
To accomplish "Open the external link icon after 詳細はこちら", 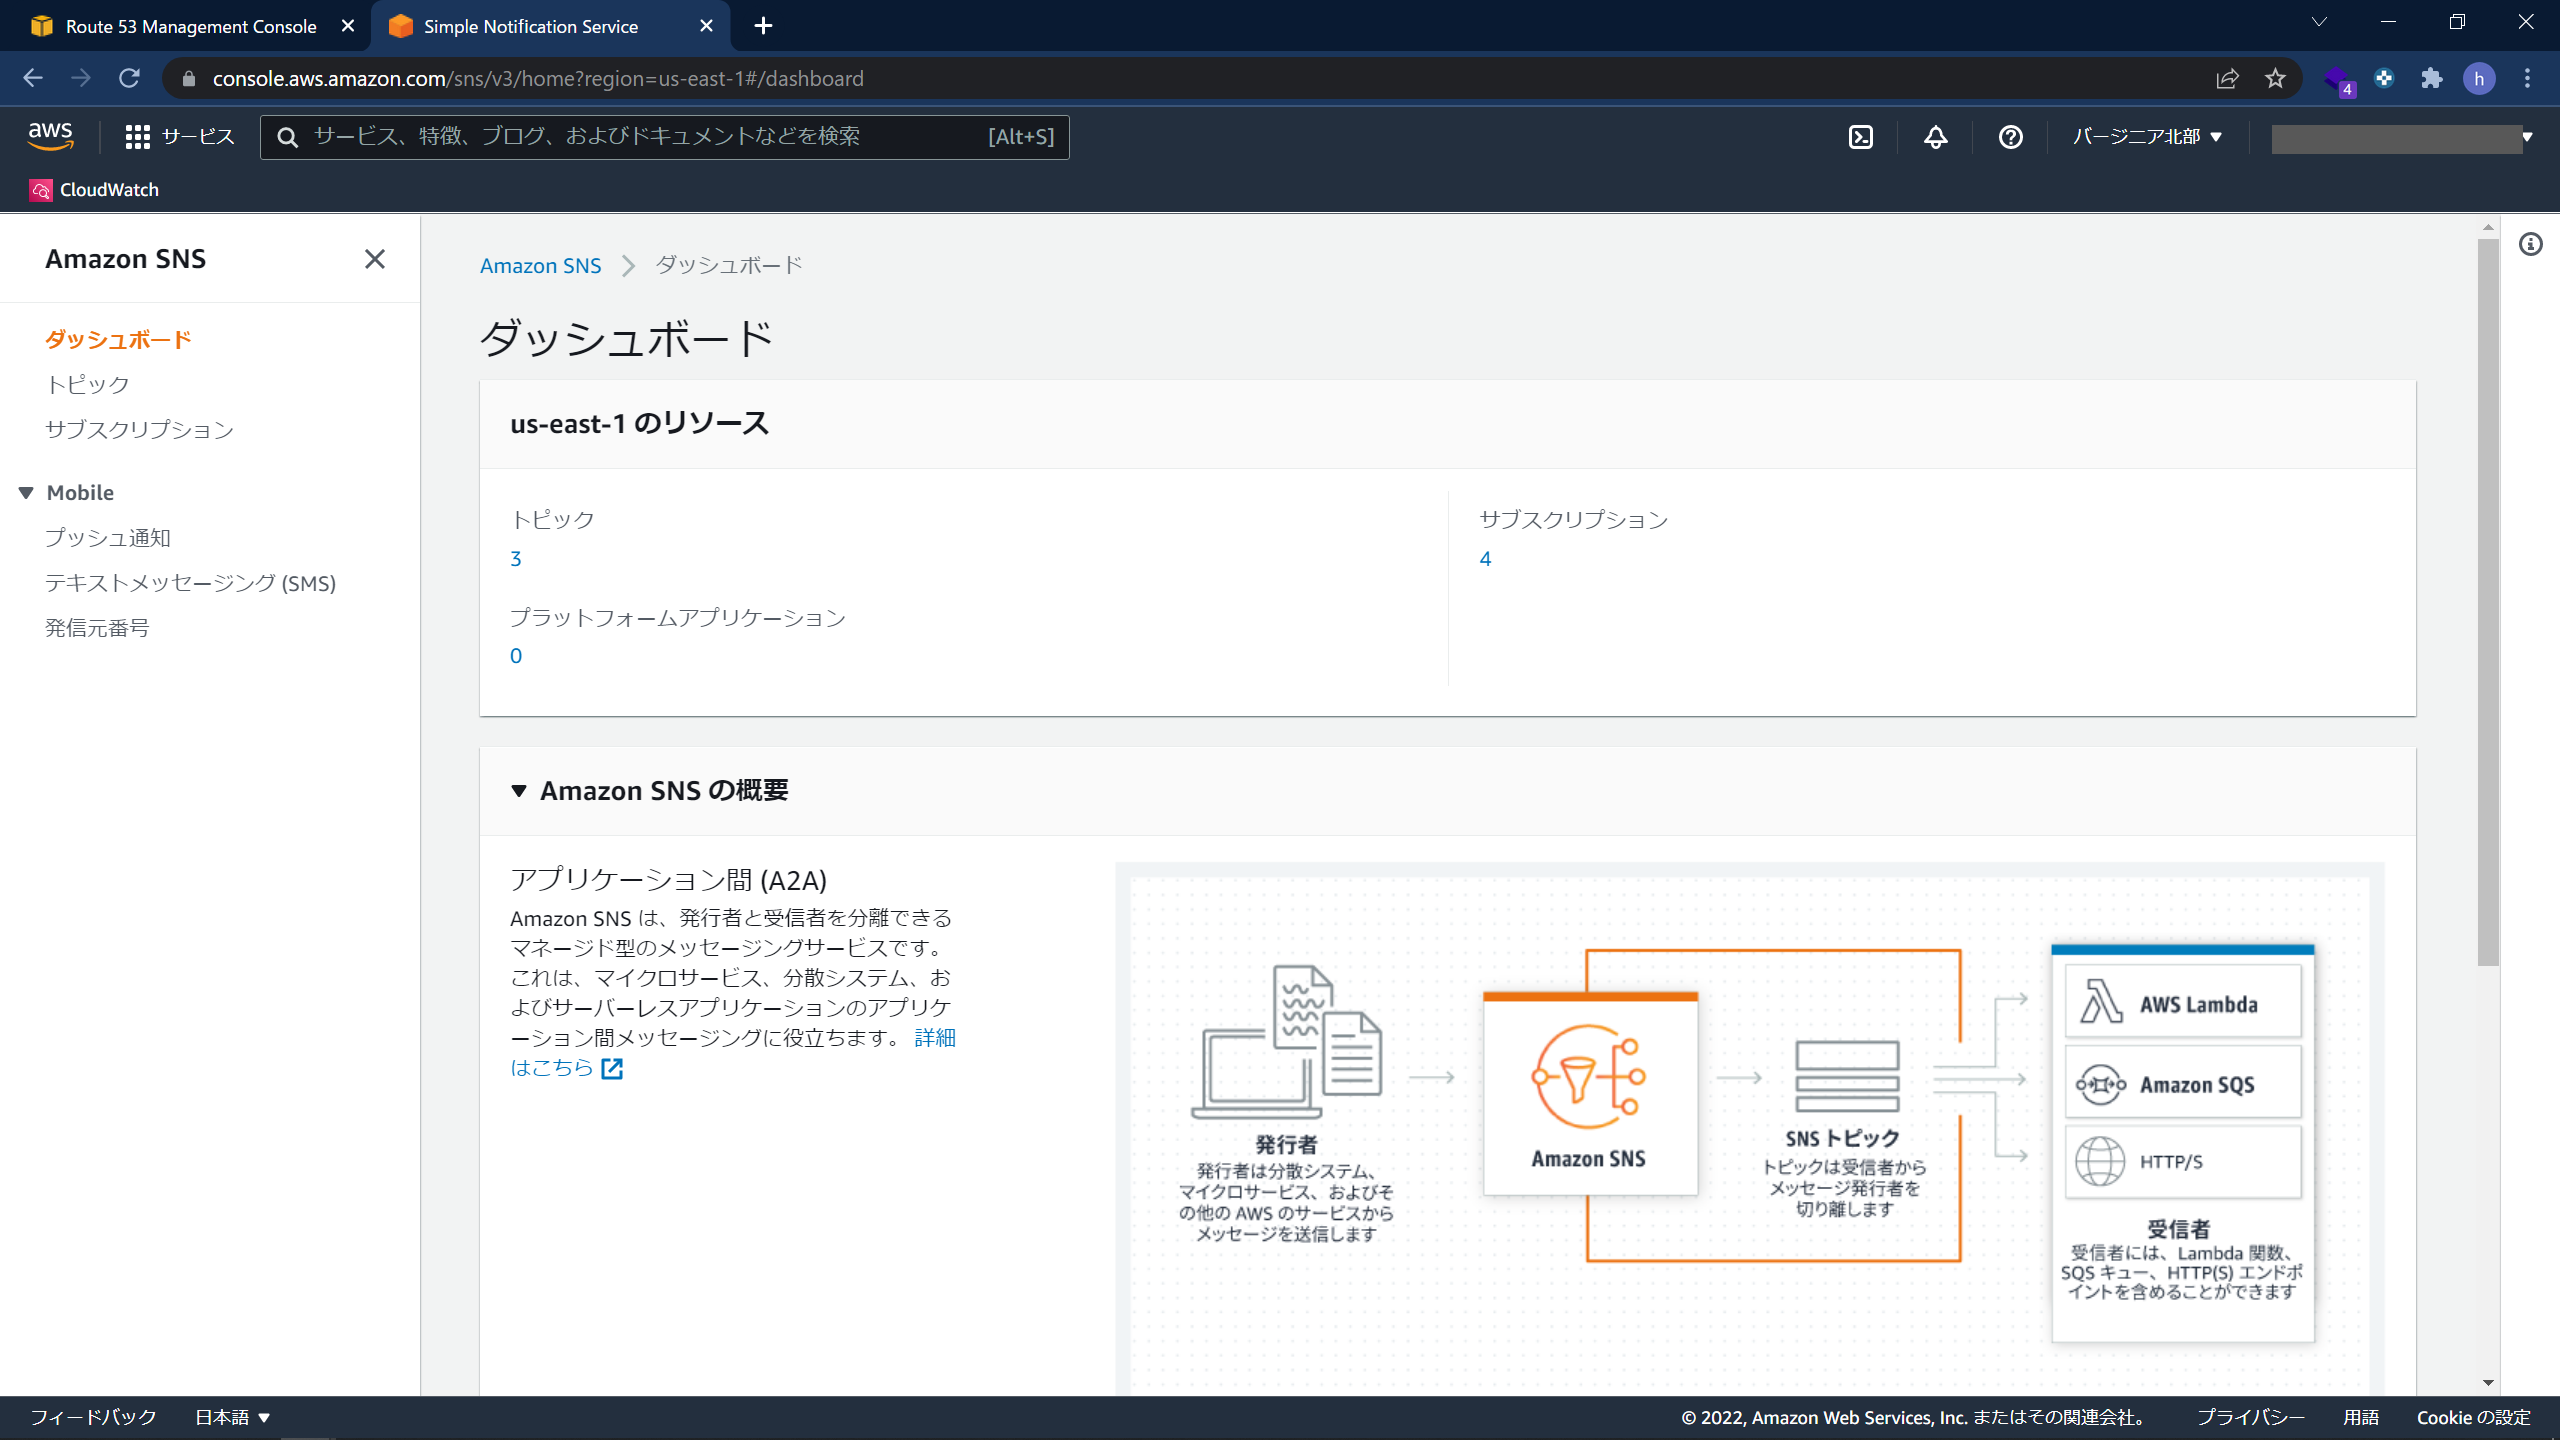I will pyautogui.click(x=612, y=1069).
